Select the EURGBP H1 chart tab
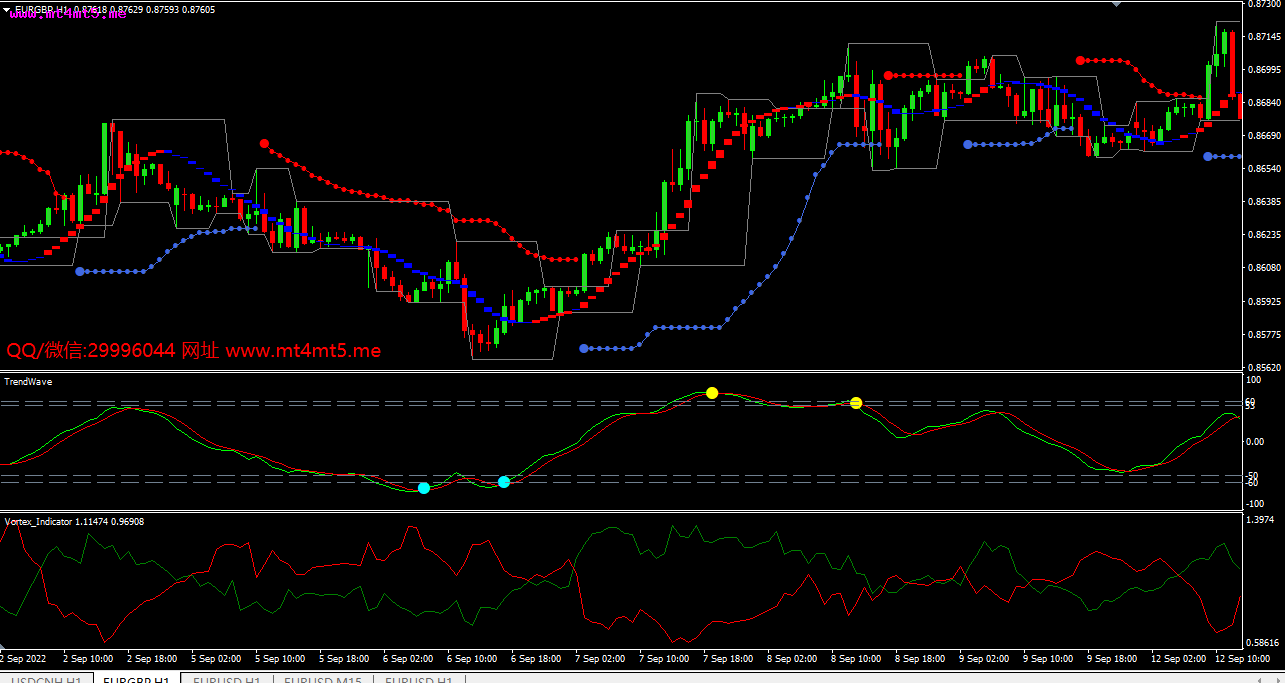 (x=136, y=680)
